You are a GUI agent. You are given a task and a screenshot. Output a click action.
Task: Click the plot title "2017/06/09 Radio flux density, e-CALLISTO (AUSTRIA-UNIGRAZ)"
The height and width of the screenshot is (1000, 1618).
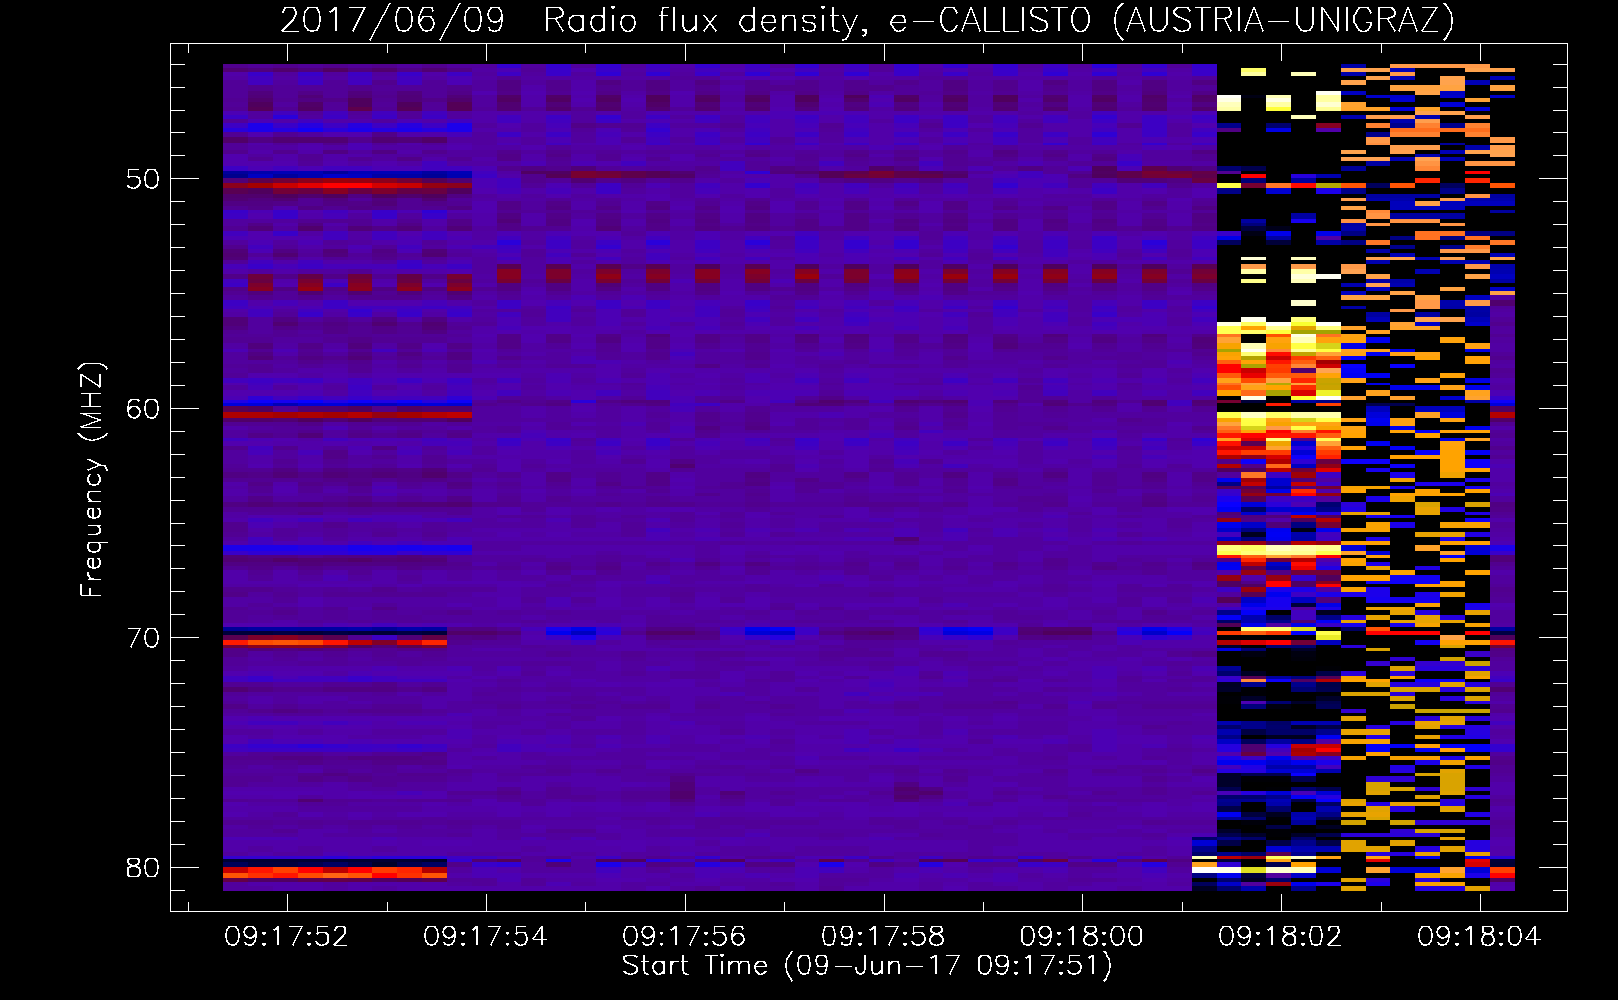click(868, 21)
